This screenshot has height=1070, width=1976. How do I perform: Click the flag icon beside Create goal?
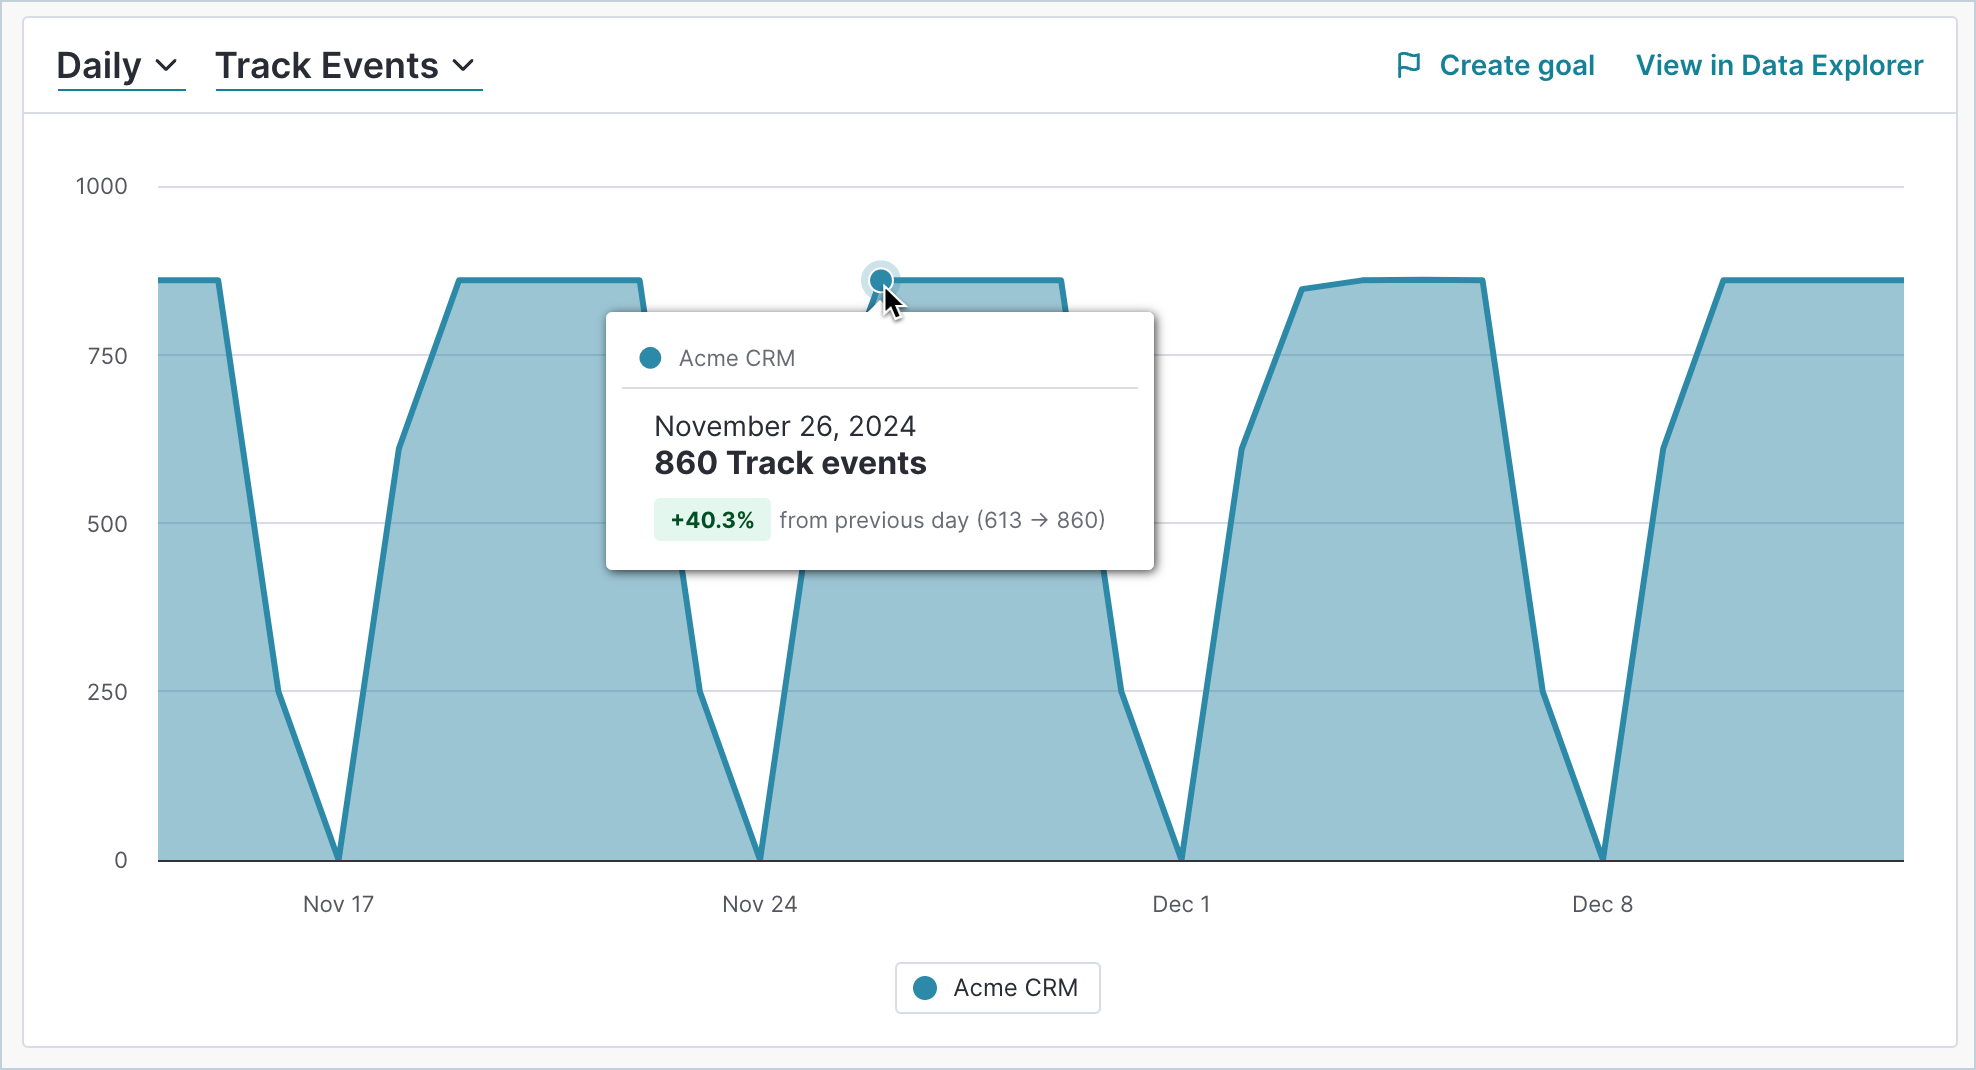(x=1408, y=65)
